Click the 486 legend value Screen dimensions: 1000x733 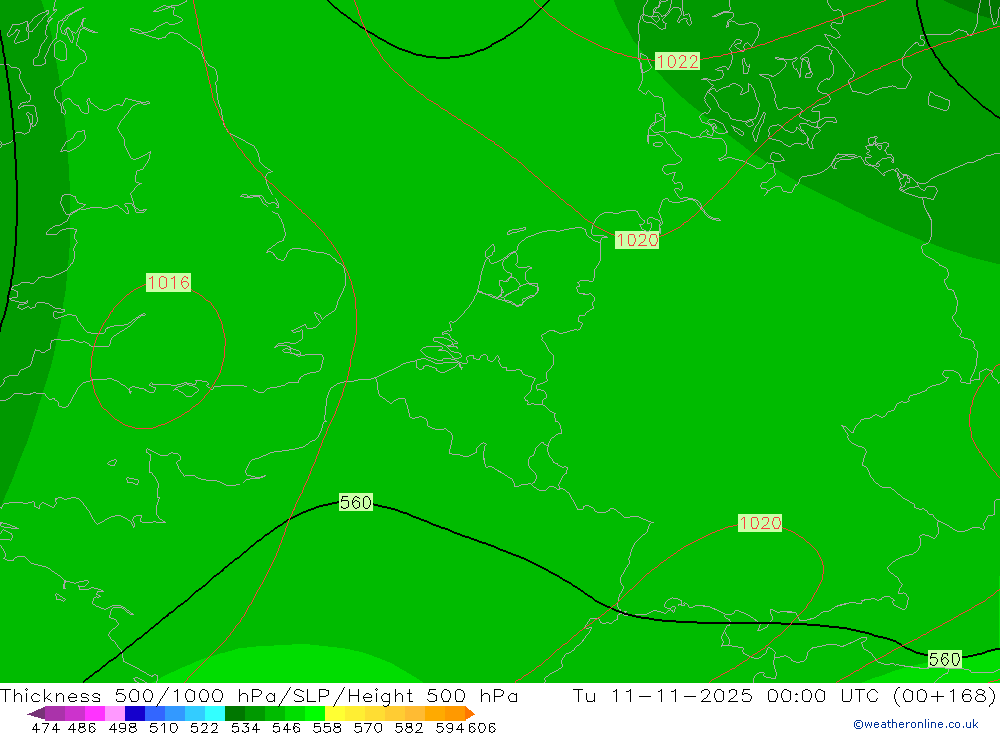click(82, 727)
